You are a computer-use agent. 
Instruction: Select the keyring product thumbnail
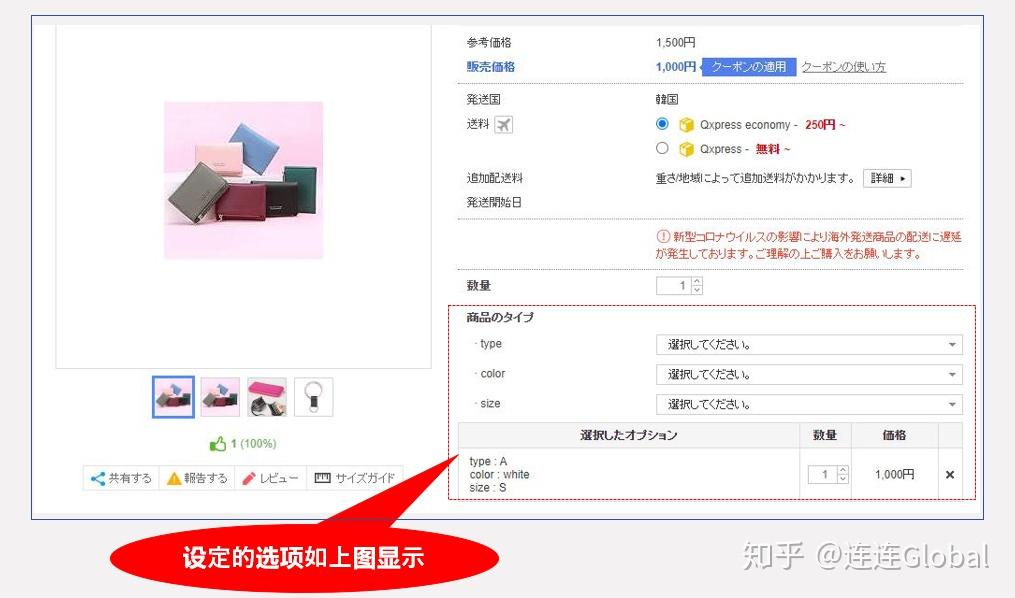(314, 396)
